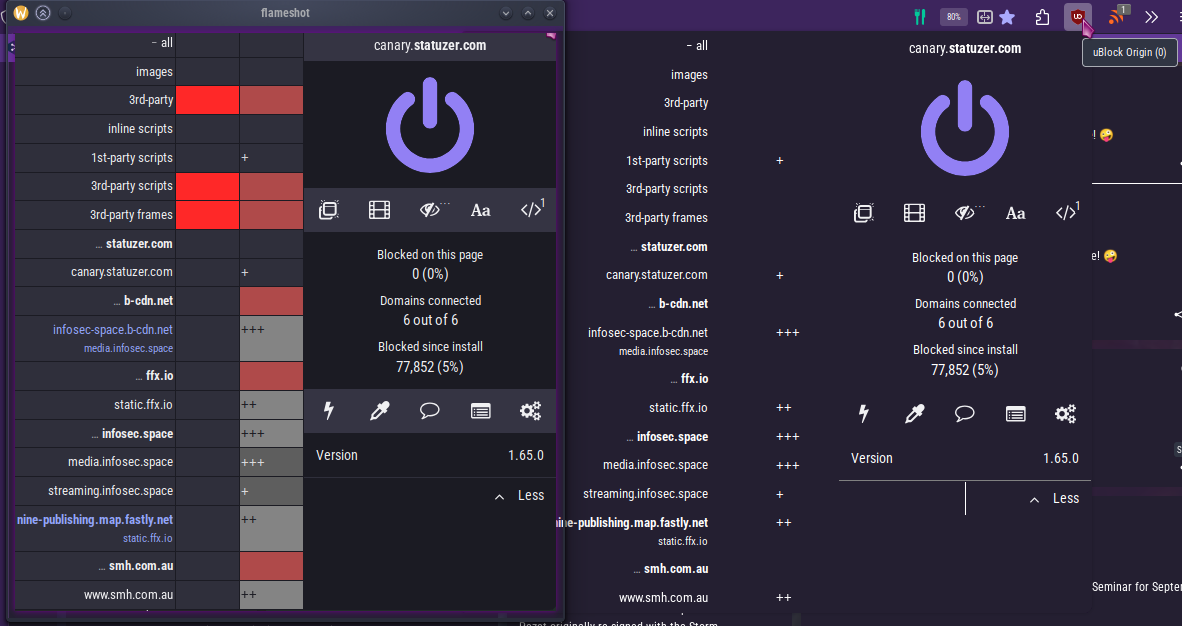Click the keep-above arrows icon in flameshot title bar
The height and width of the screenshot is (626, 1182).
coord(43,13)
